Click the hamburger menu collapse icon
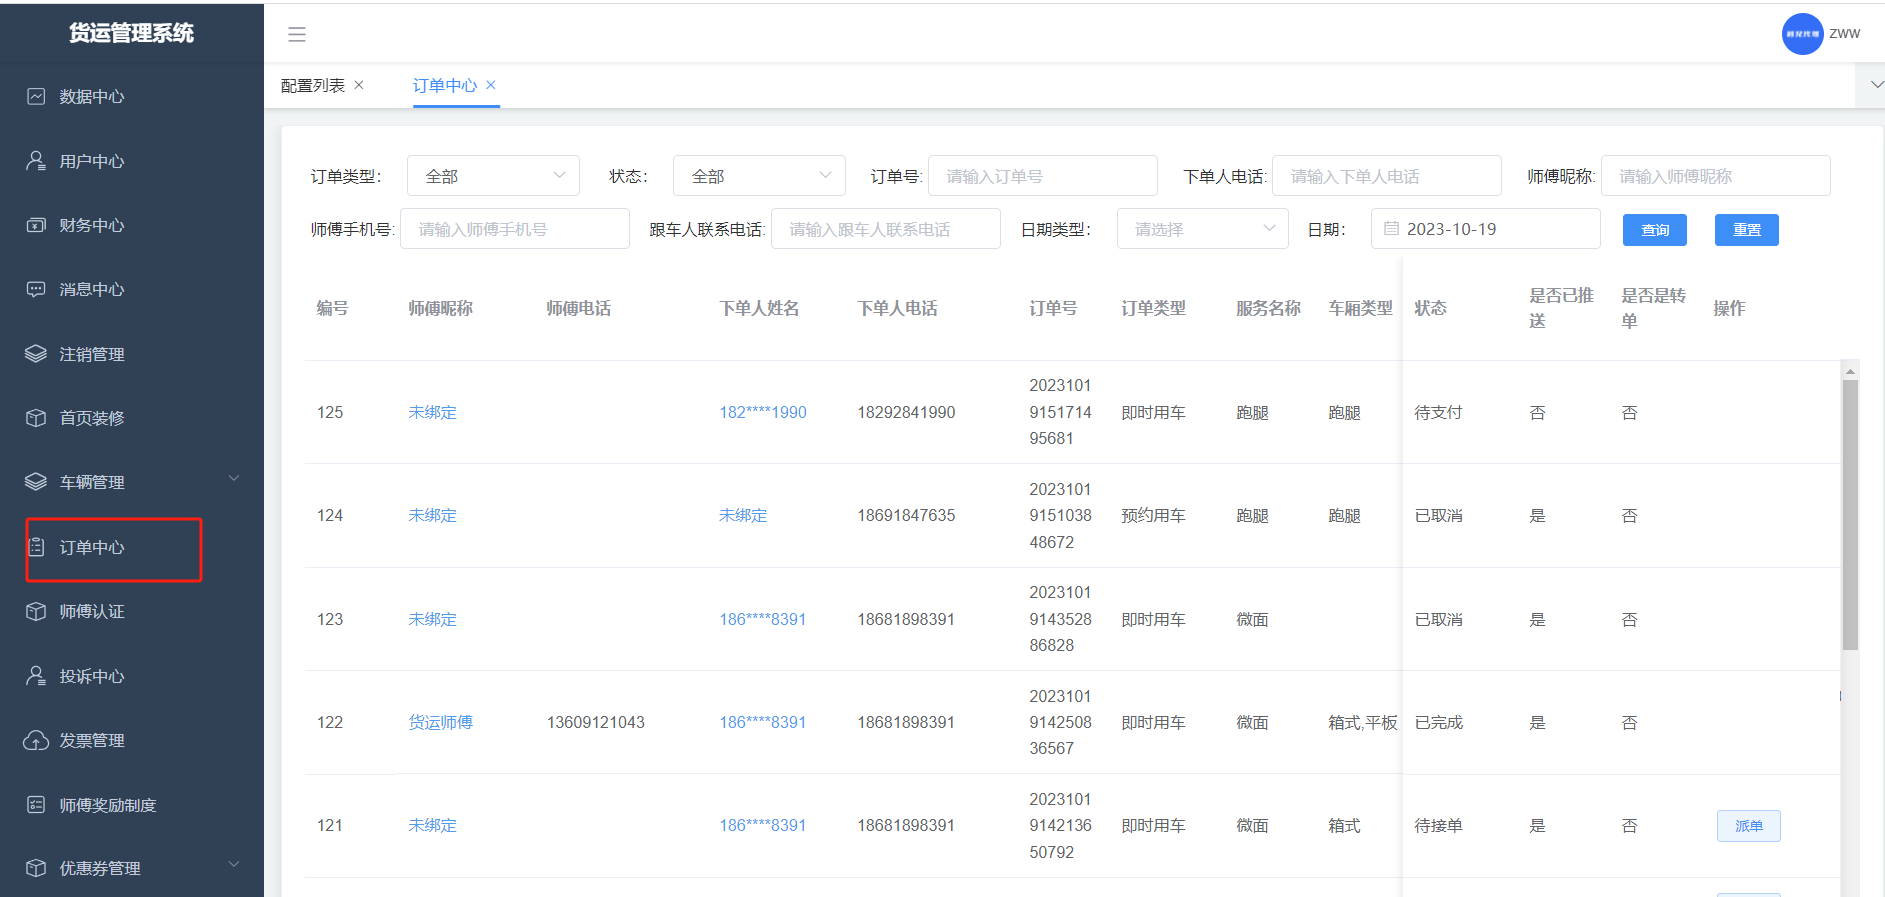1885x897 pixels. point(297,35)
